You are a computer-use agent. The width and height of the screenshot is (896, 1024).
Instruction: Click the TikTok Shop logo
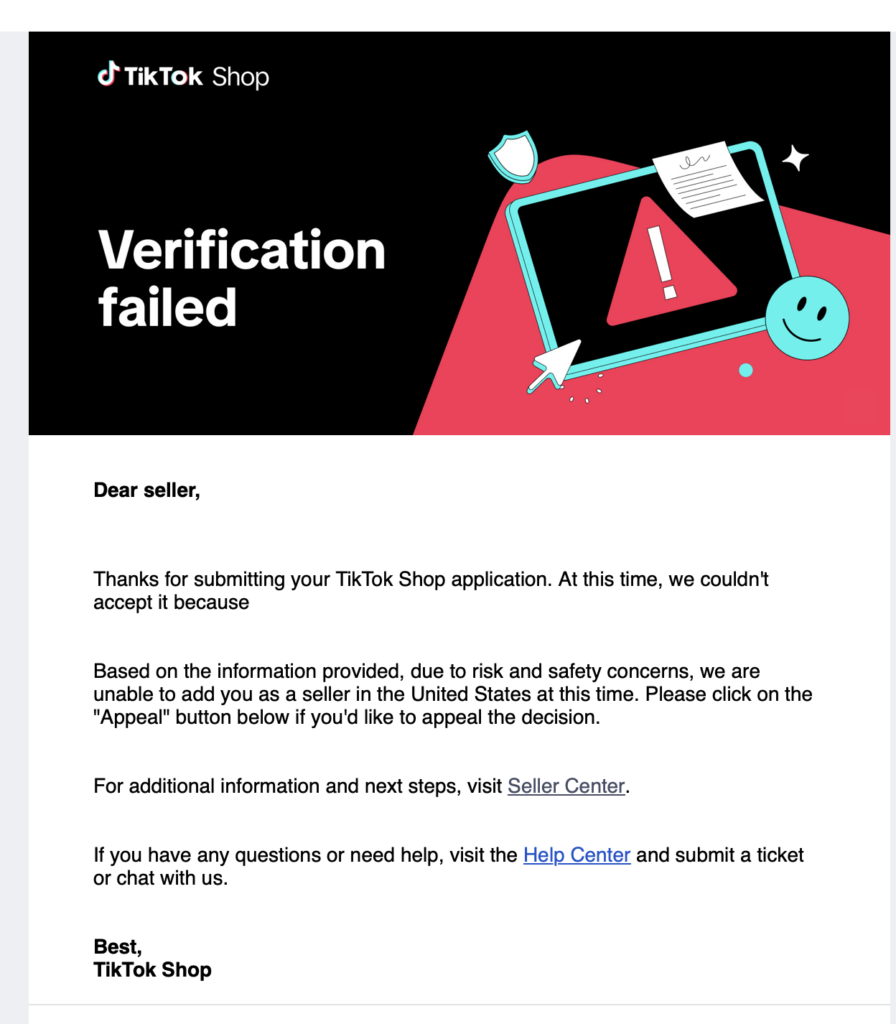coord(183,76)
